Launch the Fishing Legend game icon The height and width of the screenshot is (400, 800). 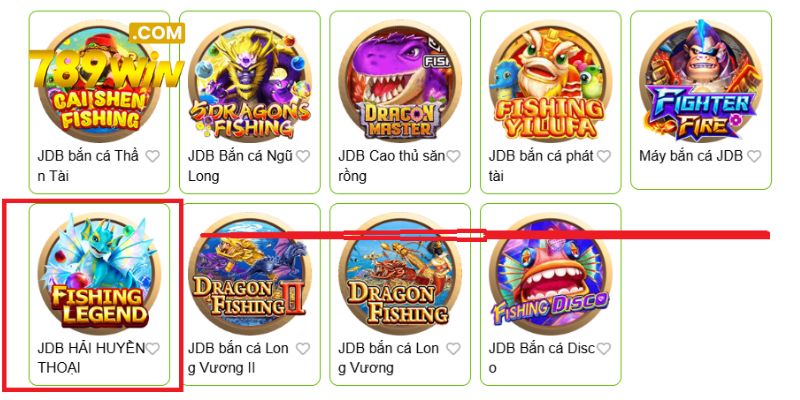[99, 273]
